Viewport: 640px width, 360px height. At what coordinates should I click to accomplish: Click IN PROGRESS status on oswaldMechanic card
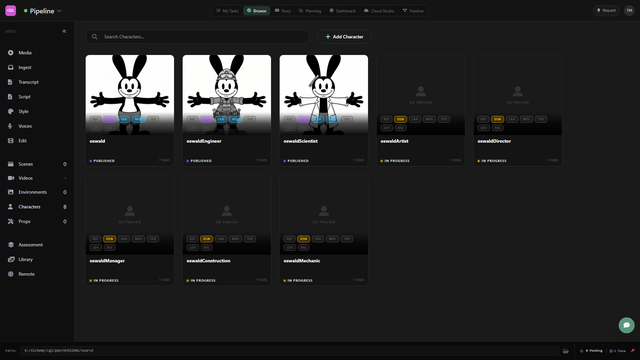(298, 280)
